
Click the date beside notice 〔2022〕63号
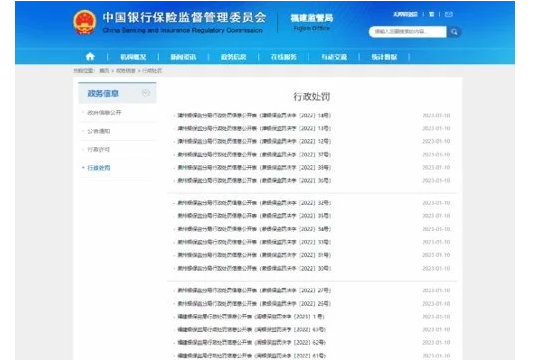pos(436,330)
